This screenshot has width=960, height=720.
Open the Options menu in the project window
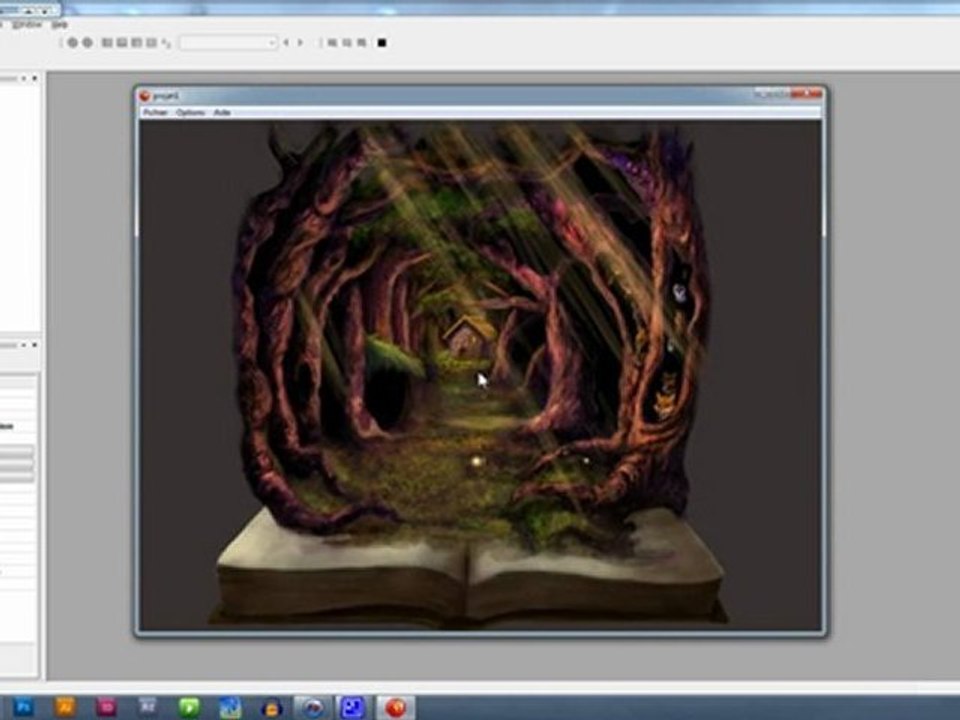[190, 113]
